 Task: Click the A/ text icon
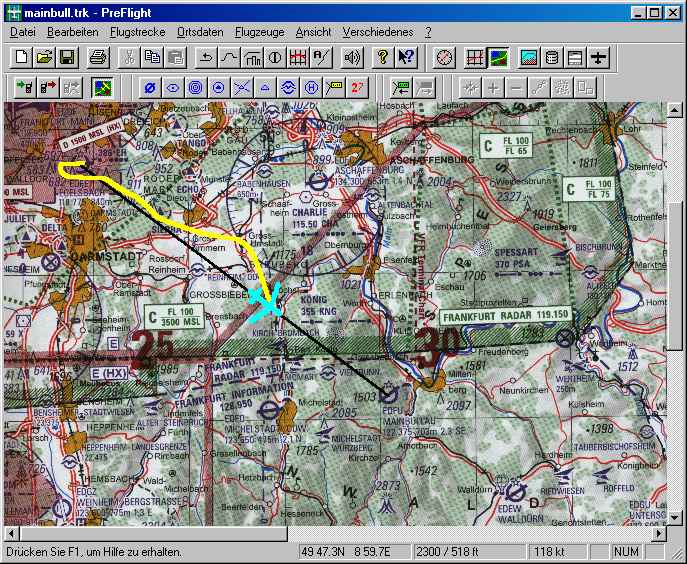coord(321,57)
